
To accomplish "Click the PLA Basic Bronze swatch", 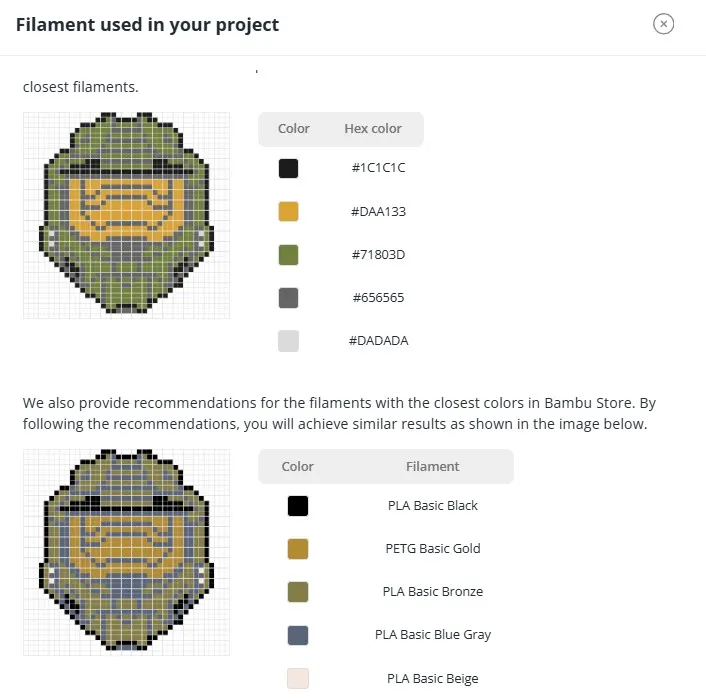I will (298, 592).
